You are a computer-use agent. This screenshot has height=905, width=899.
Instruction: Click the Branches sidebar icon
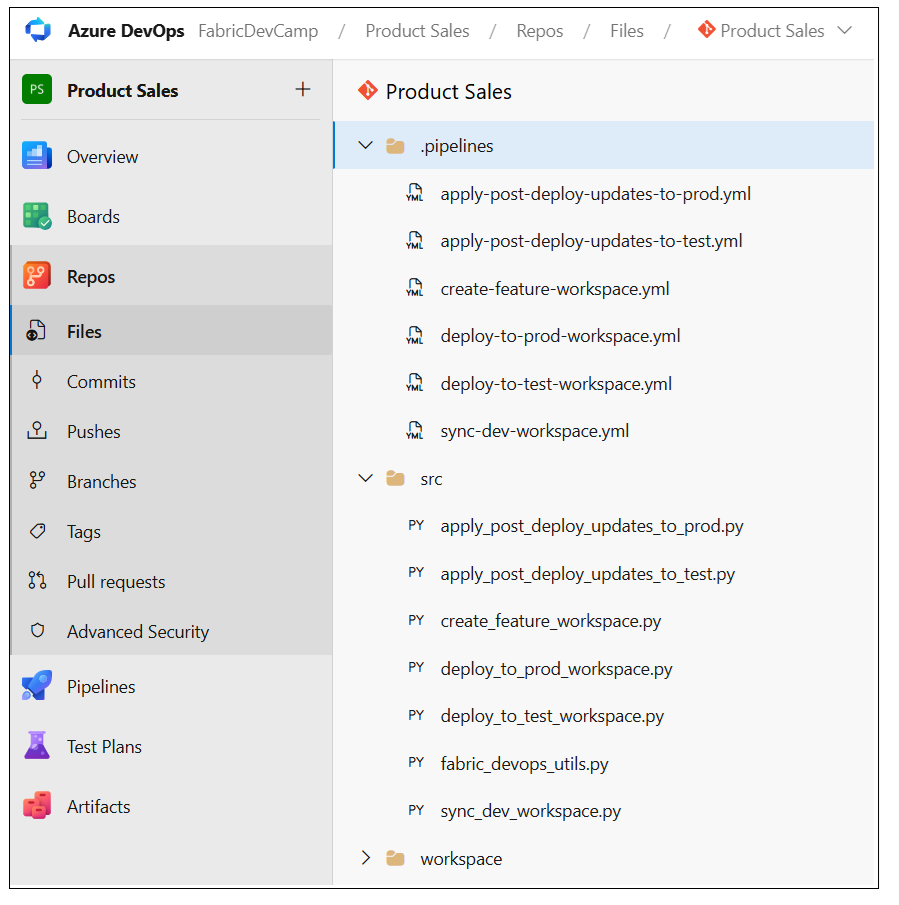tap(37, 481)
